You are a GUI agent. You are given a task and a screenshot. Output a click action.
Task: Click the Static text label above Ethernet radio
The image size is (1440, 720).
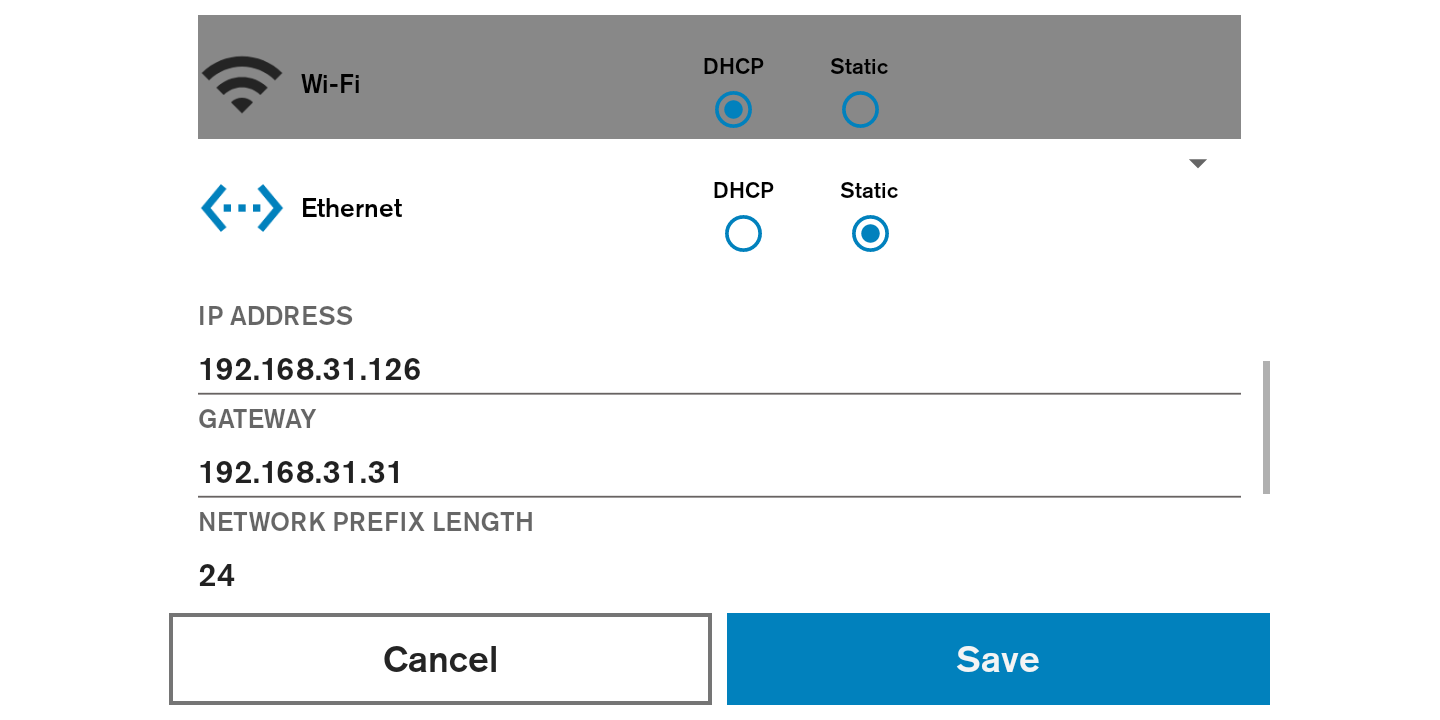869,191
